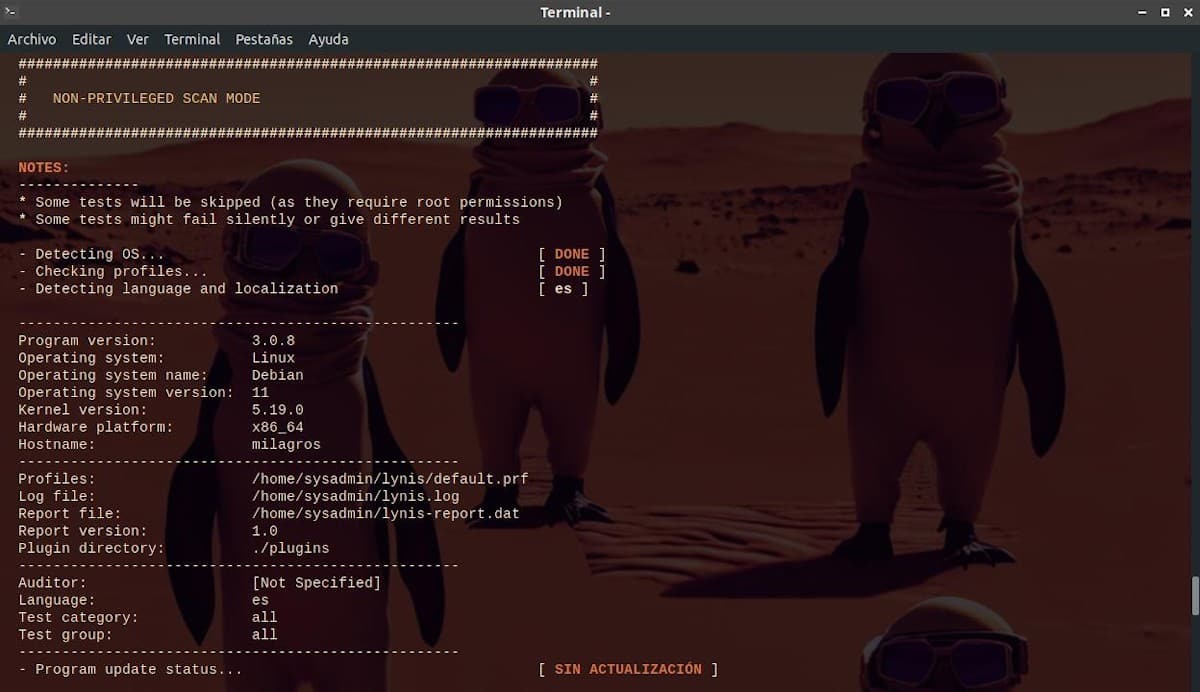Screen dimensions: 1200x692
Task: Click the 'Program version:' label
Action: click(x=87, y=340)
